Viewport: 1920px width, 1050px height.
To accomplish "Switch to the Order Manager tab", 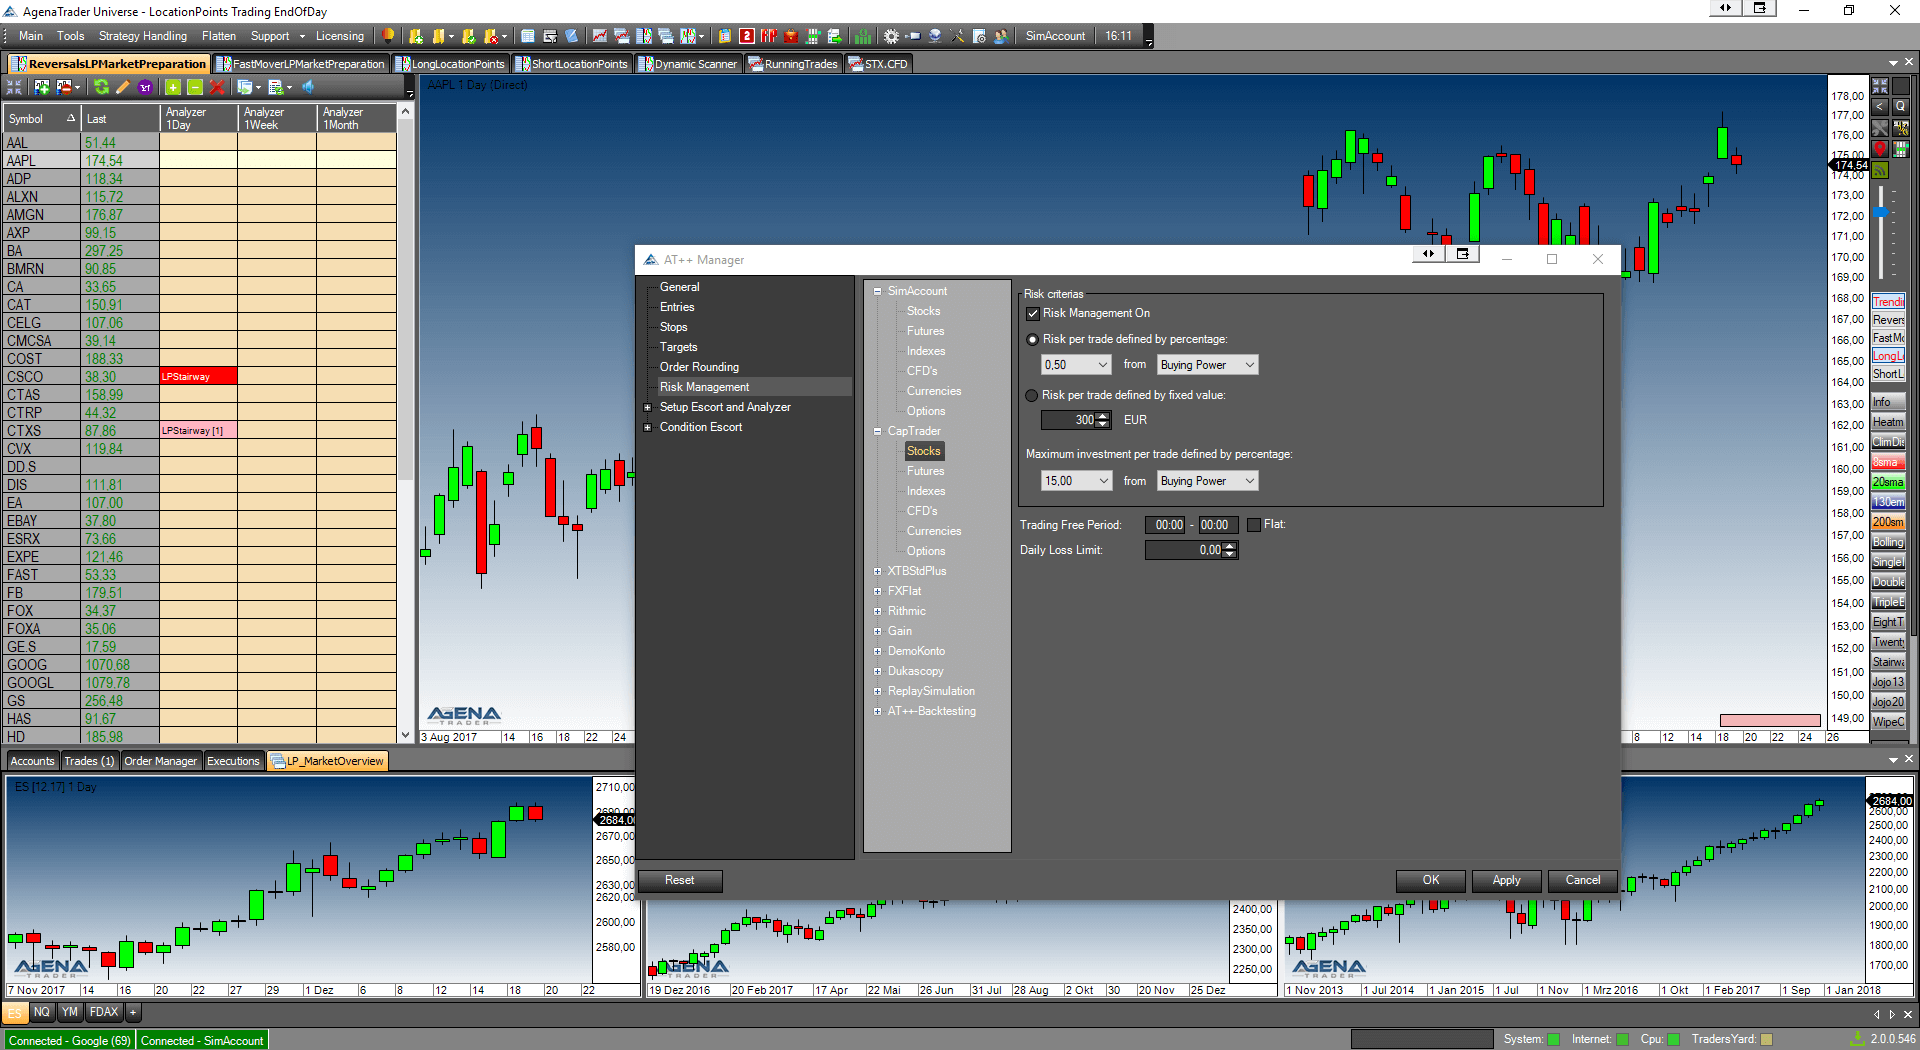I will [160, 761].
